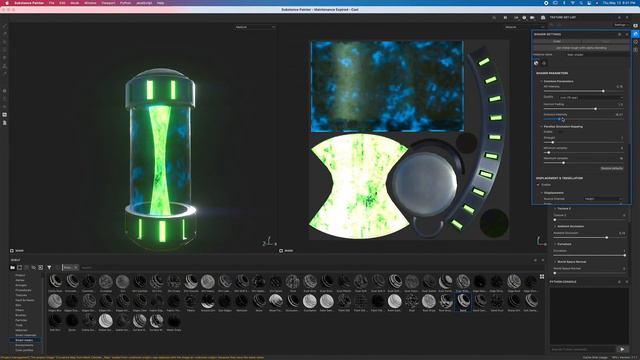The width and height of the screenshot is (640, 360).
Task: Collapse the Ambient Occlusion section
Action: point(555,226)
